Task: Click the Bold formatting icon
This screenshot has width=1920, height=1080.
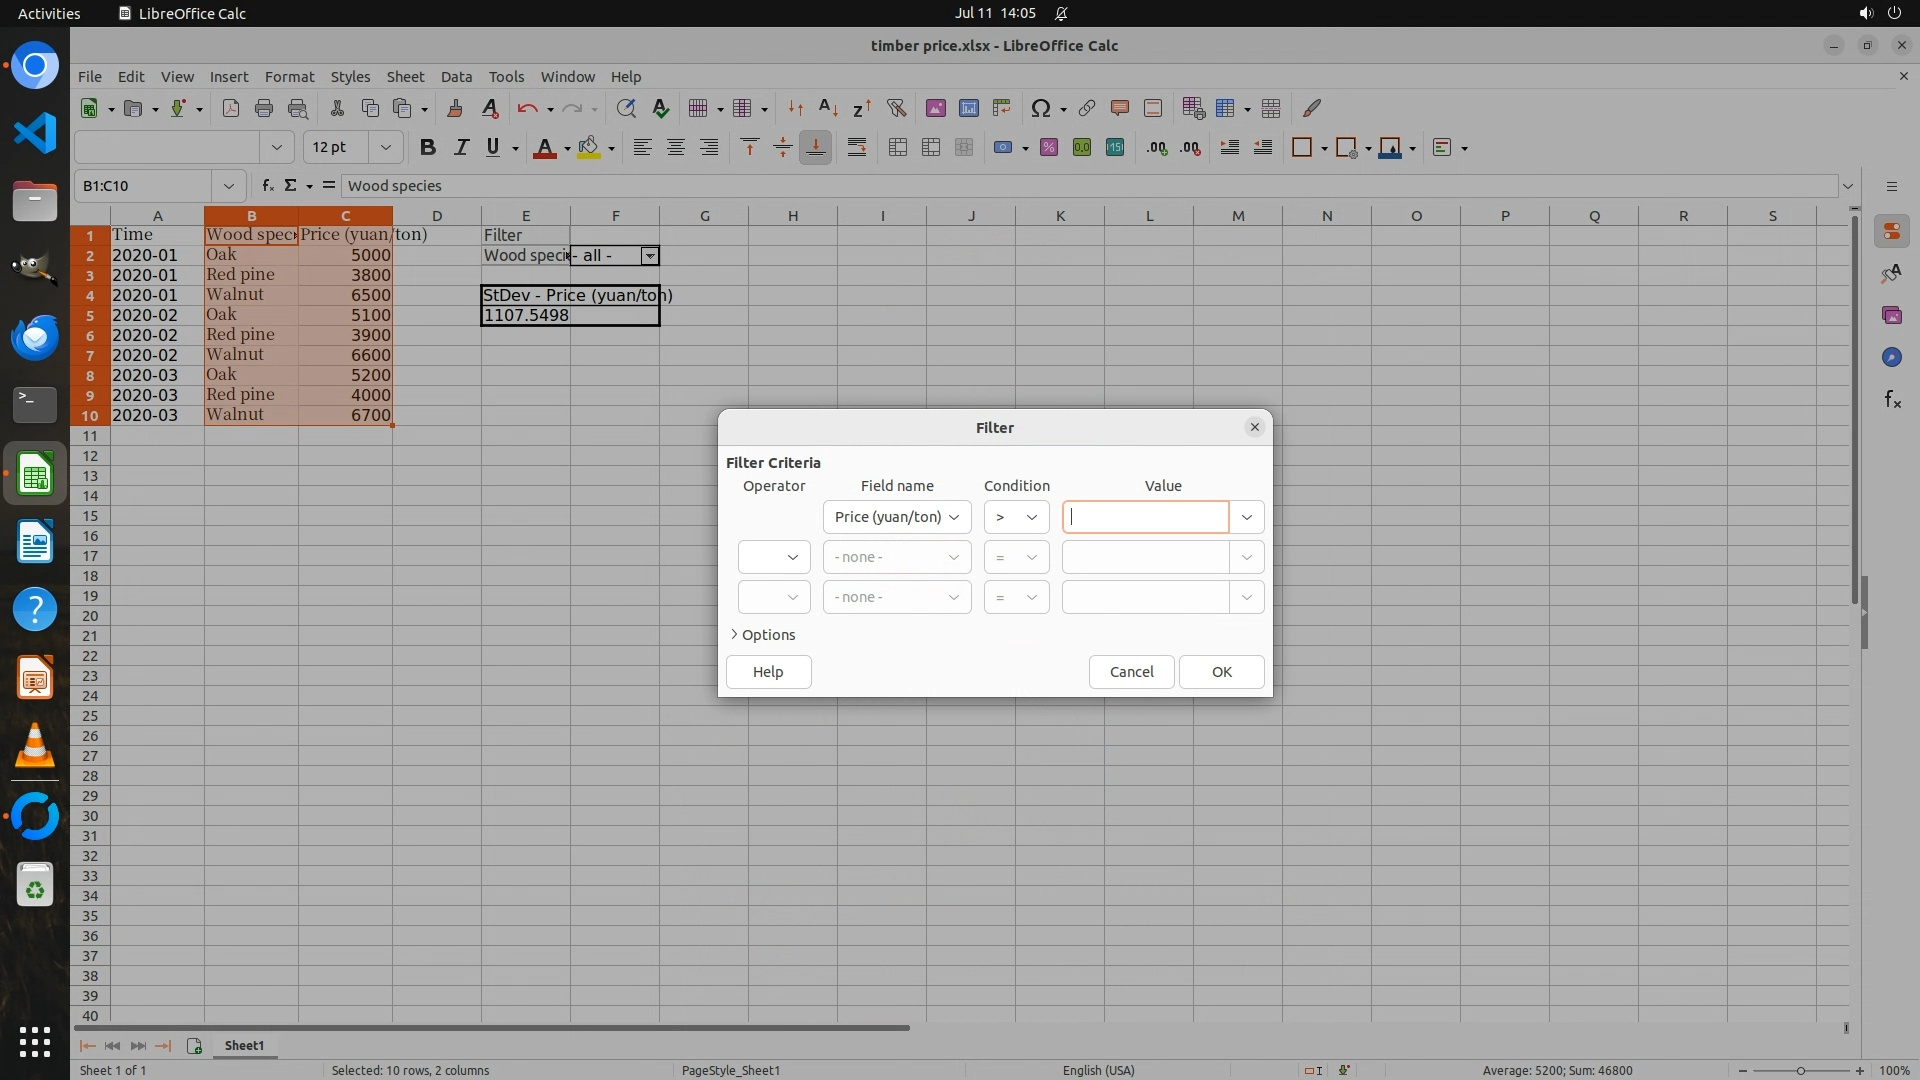Action: 428,148
